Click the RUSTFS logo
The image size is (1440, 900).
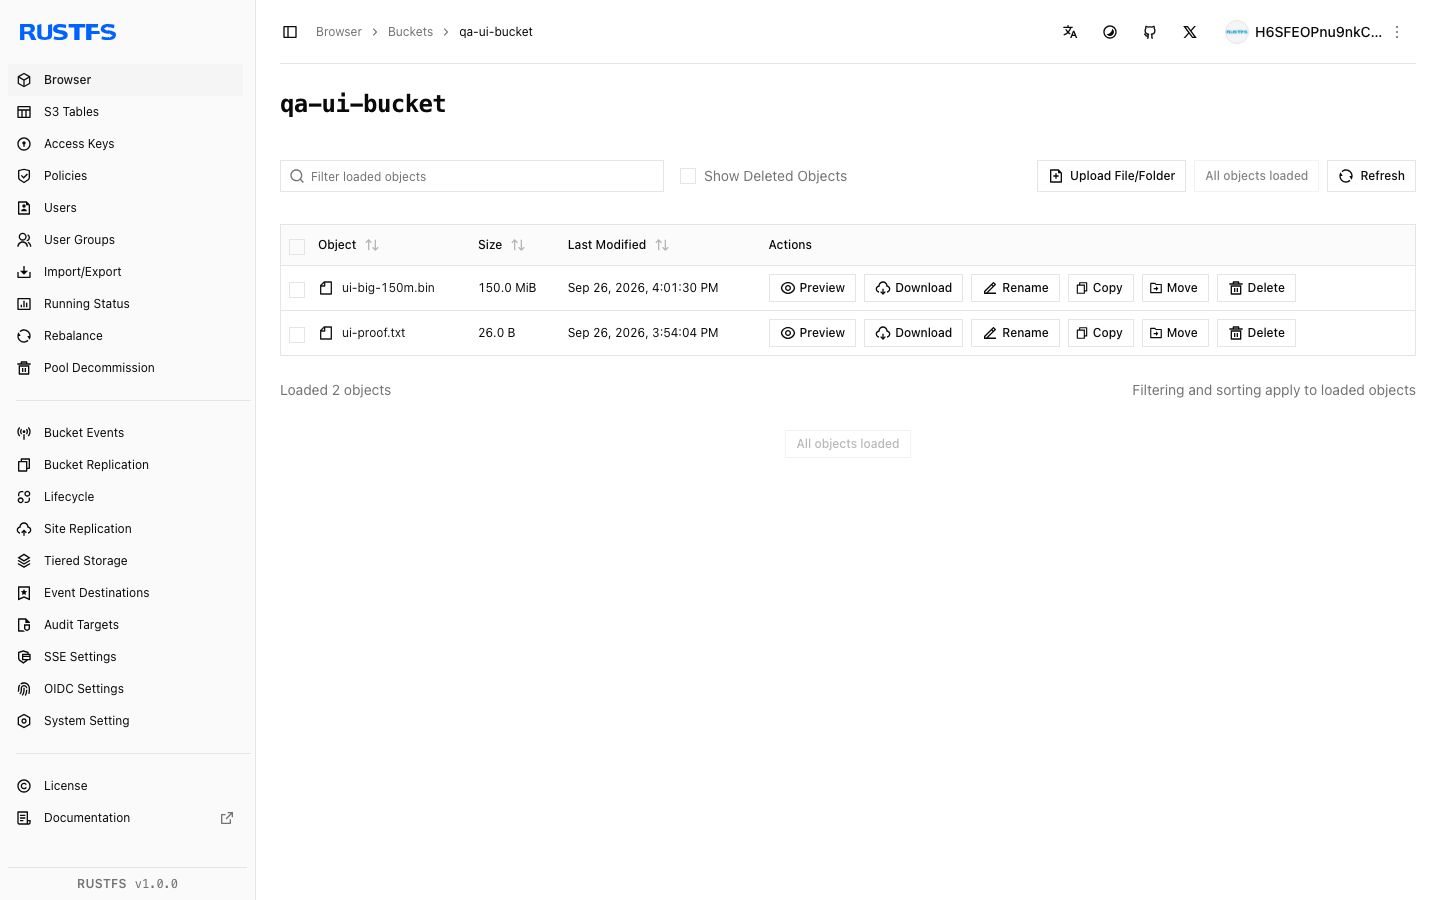coord(68,32)
